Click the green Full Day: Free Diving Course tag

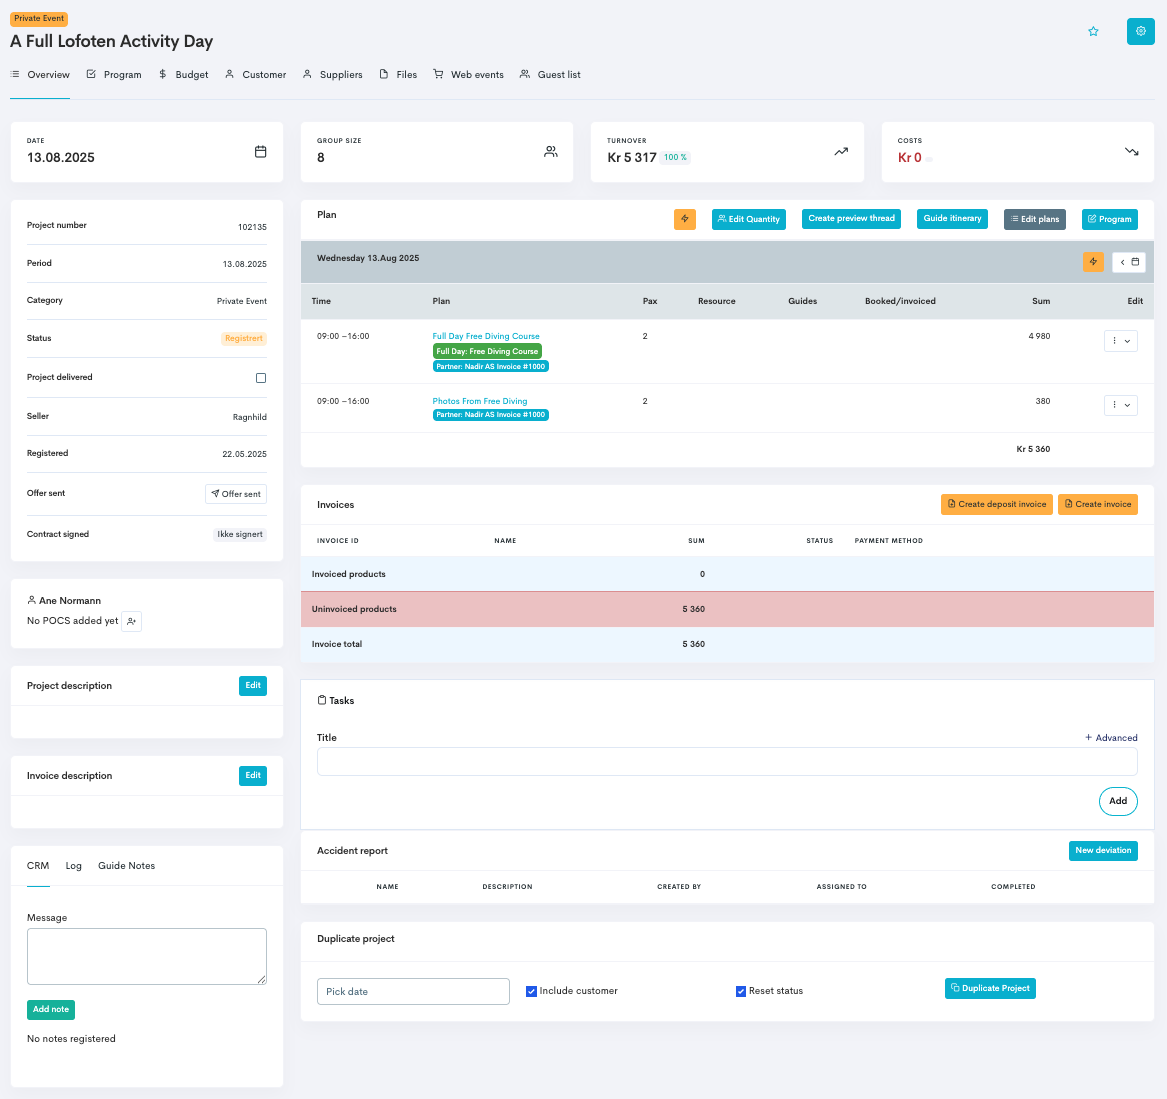tap(487, 352)
